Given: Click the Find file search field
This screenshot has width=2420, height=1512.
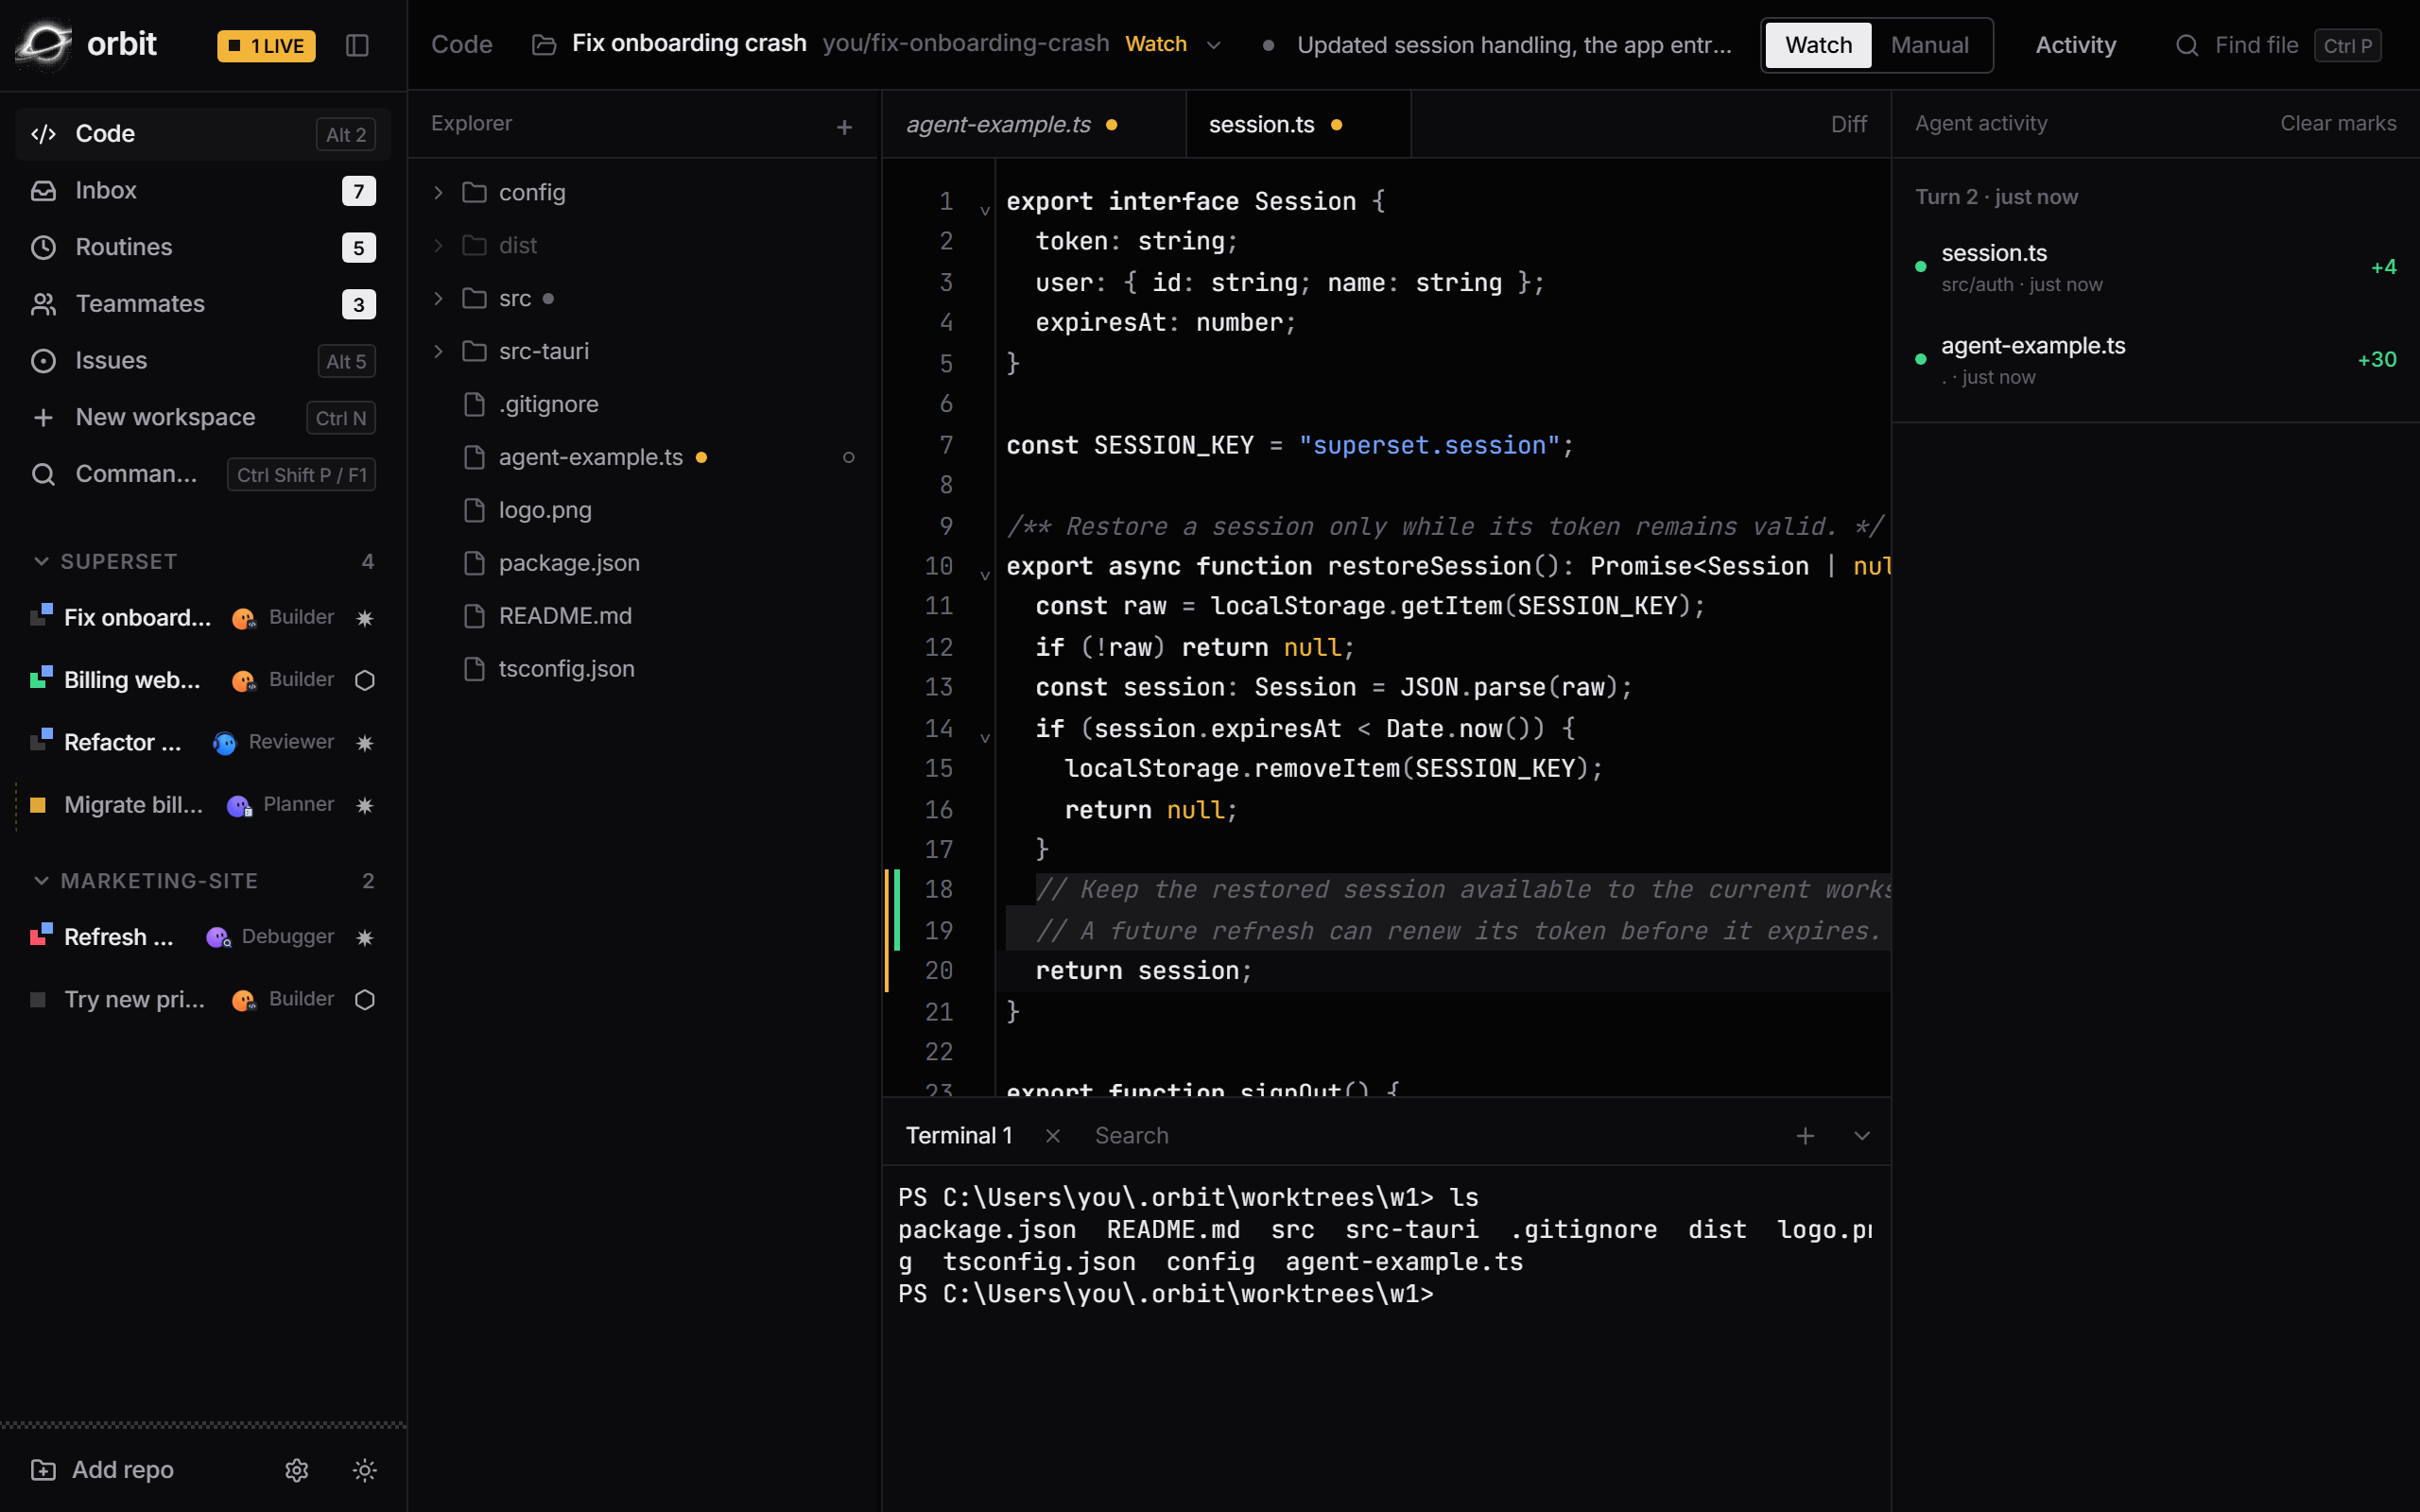Looking at the screenshot, I should click(x=2278, y=45).
